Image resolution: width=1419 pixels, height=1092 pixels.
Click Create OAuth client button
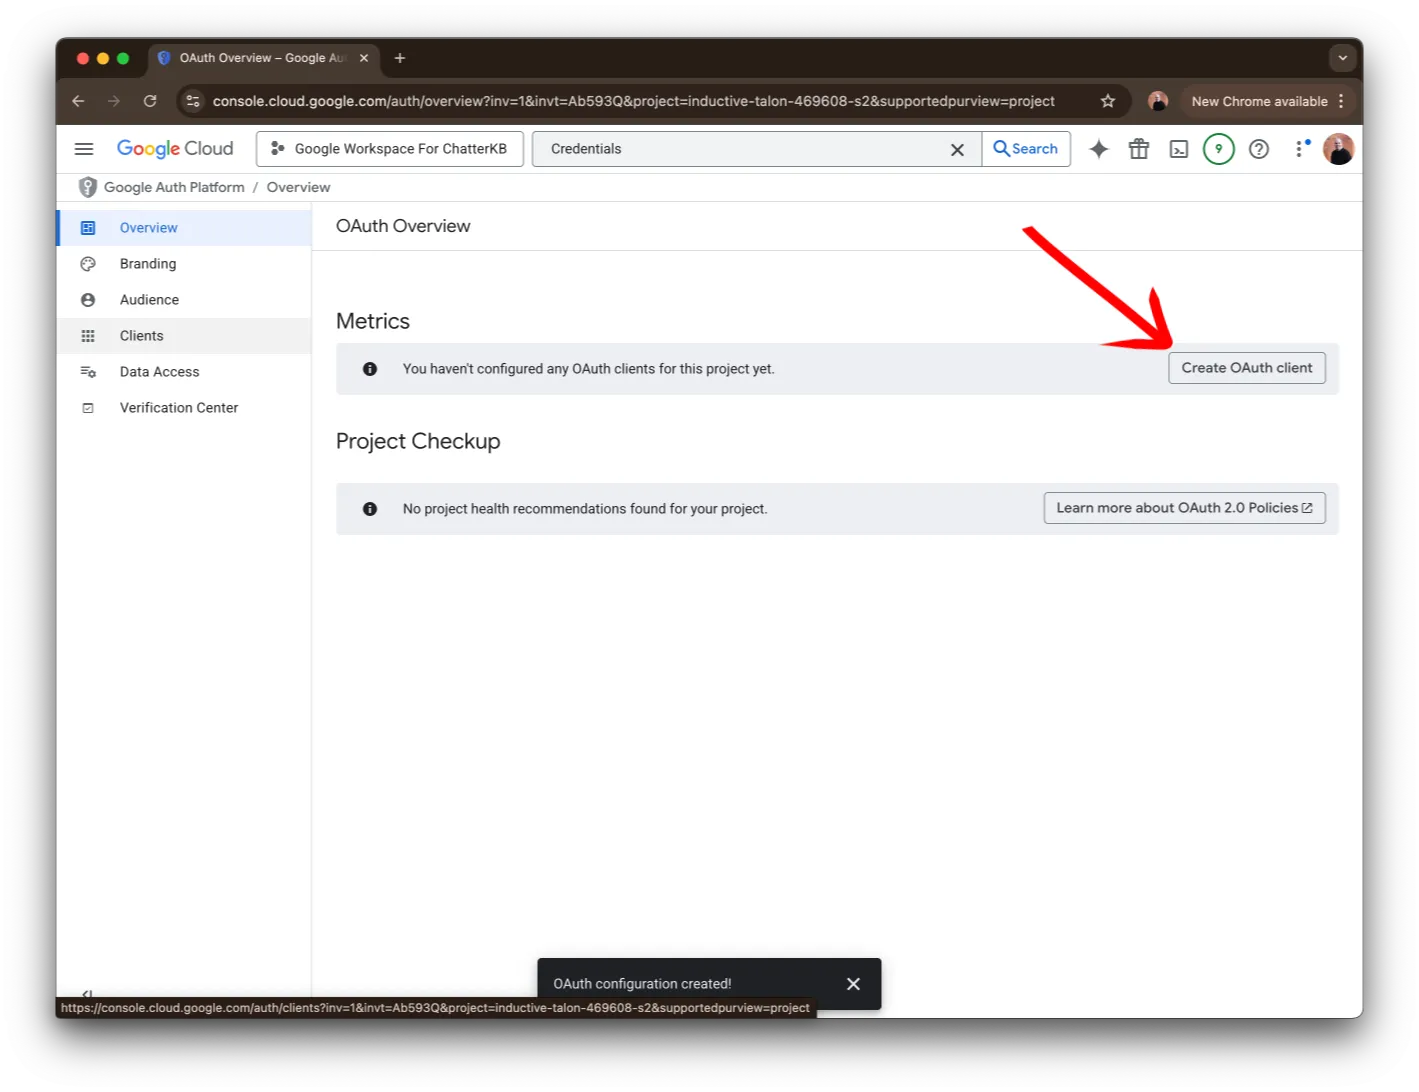click(x=1247, y=368)
